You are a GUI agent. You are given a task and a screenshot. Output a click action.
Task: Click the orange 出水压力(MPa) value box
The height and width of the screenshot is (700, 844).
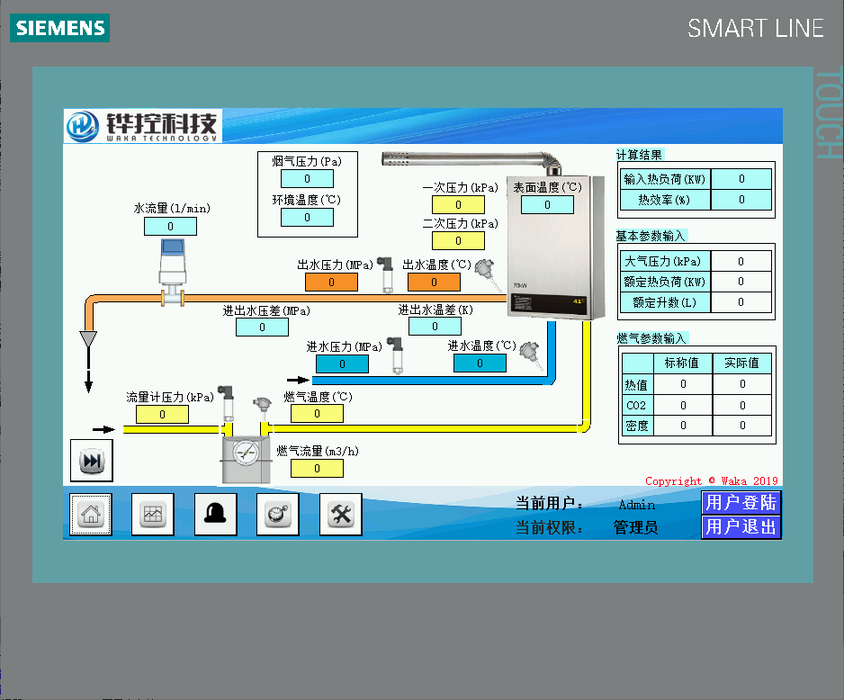tap(330, 283)
